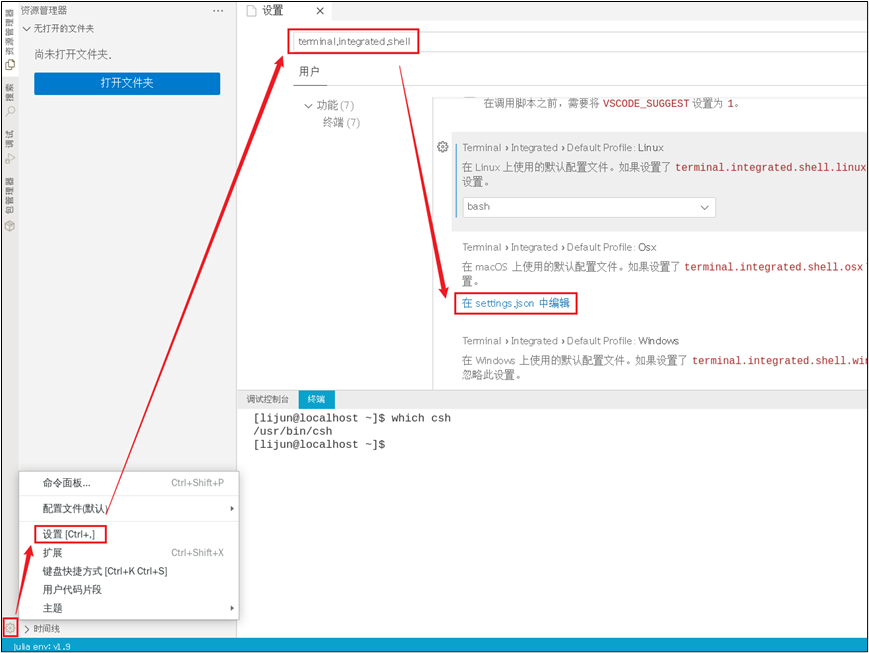Open the Explorer view in activity bar
Image resolution: width=869 pixels, height=653 pixels.
click(10, 65)
